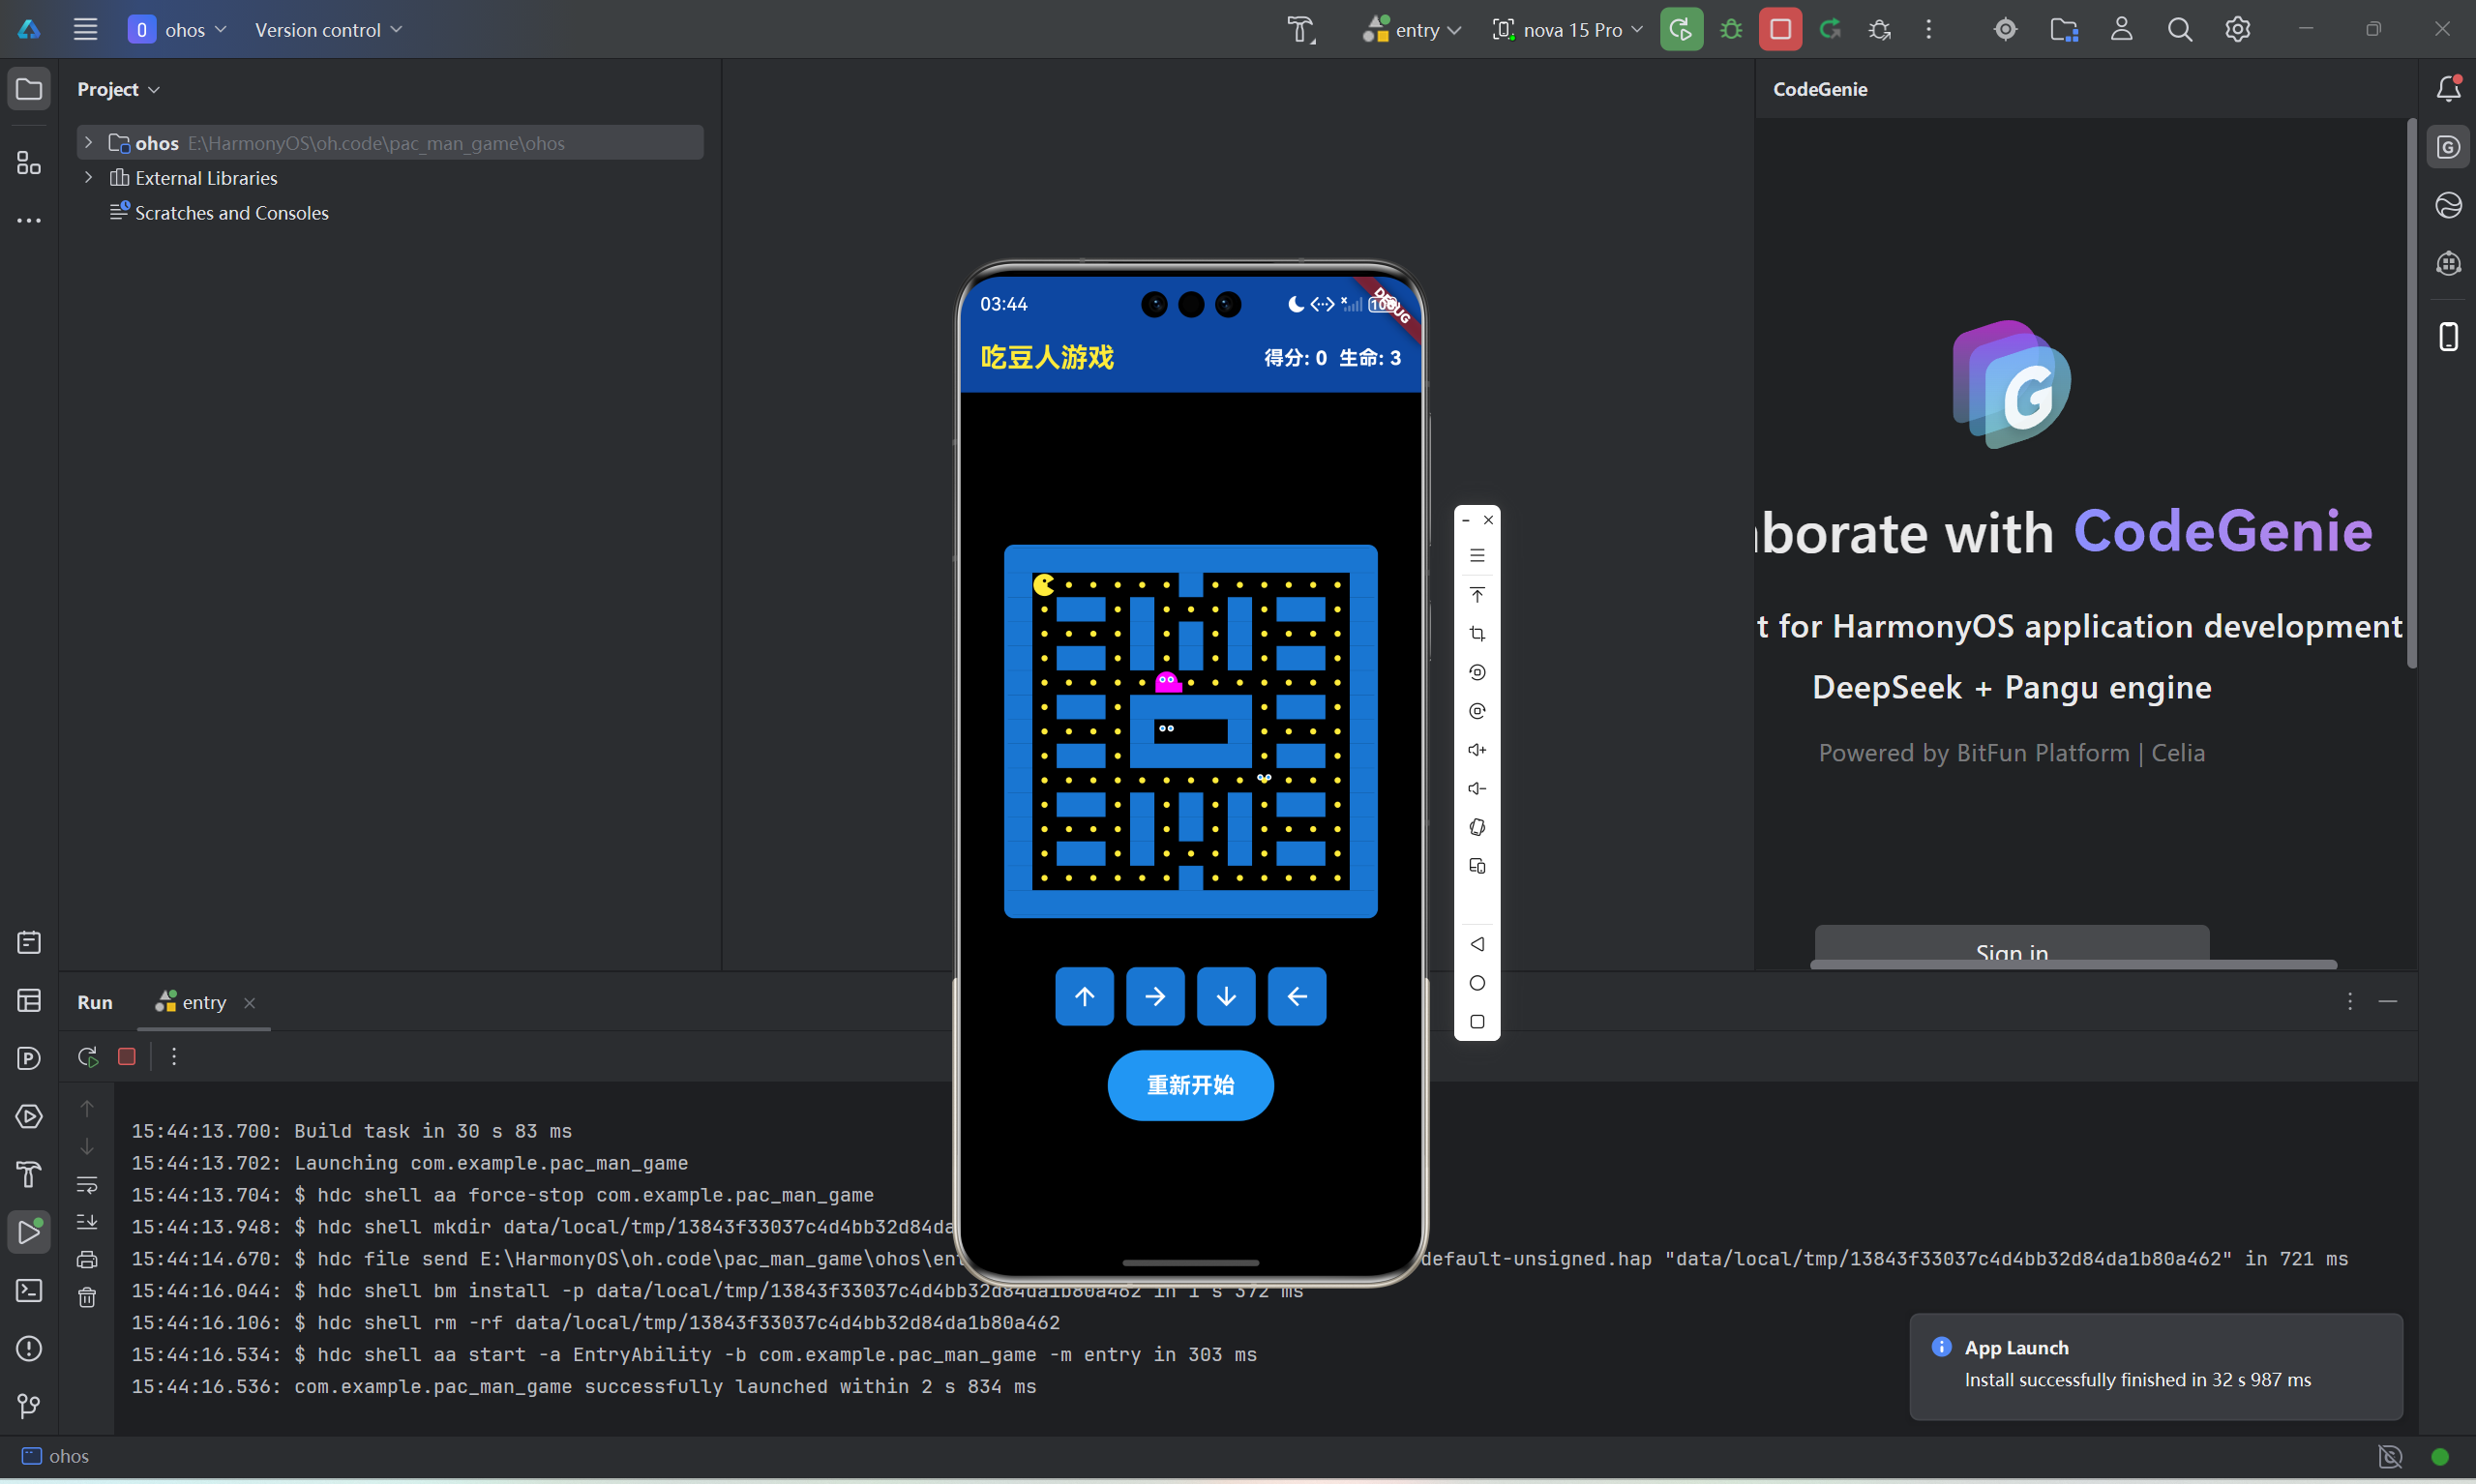Click the red Stop button in the top toolbar

click(1780, 29)
